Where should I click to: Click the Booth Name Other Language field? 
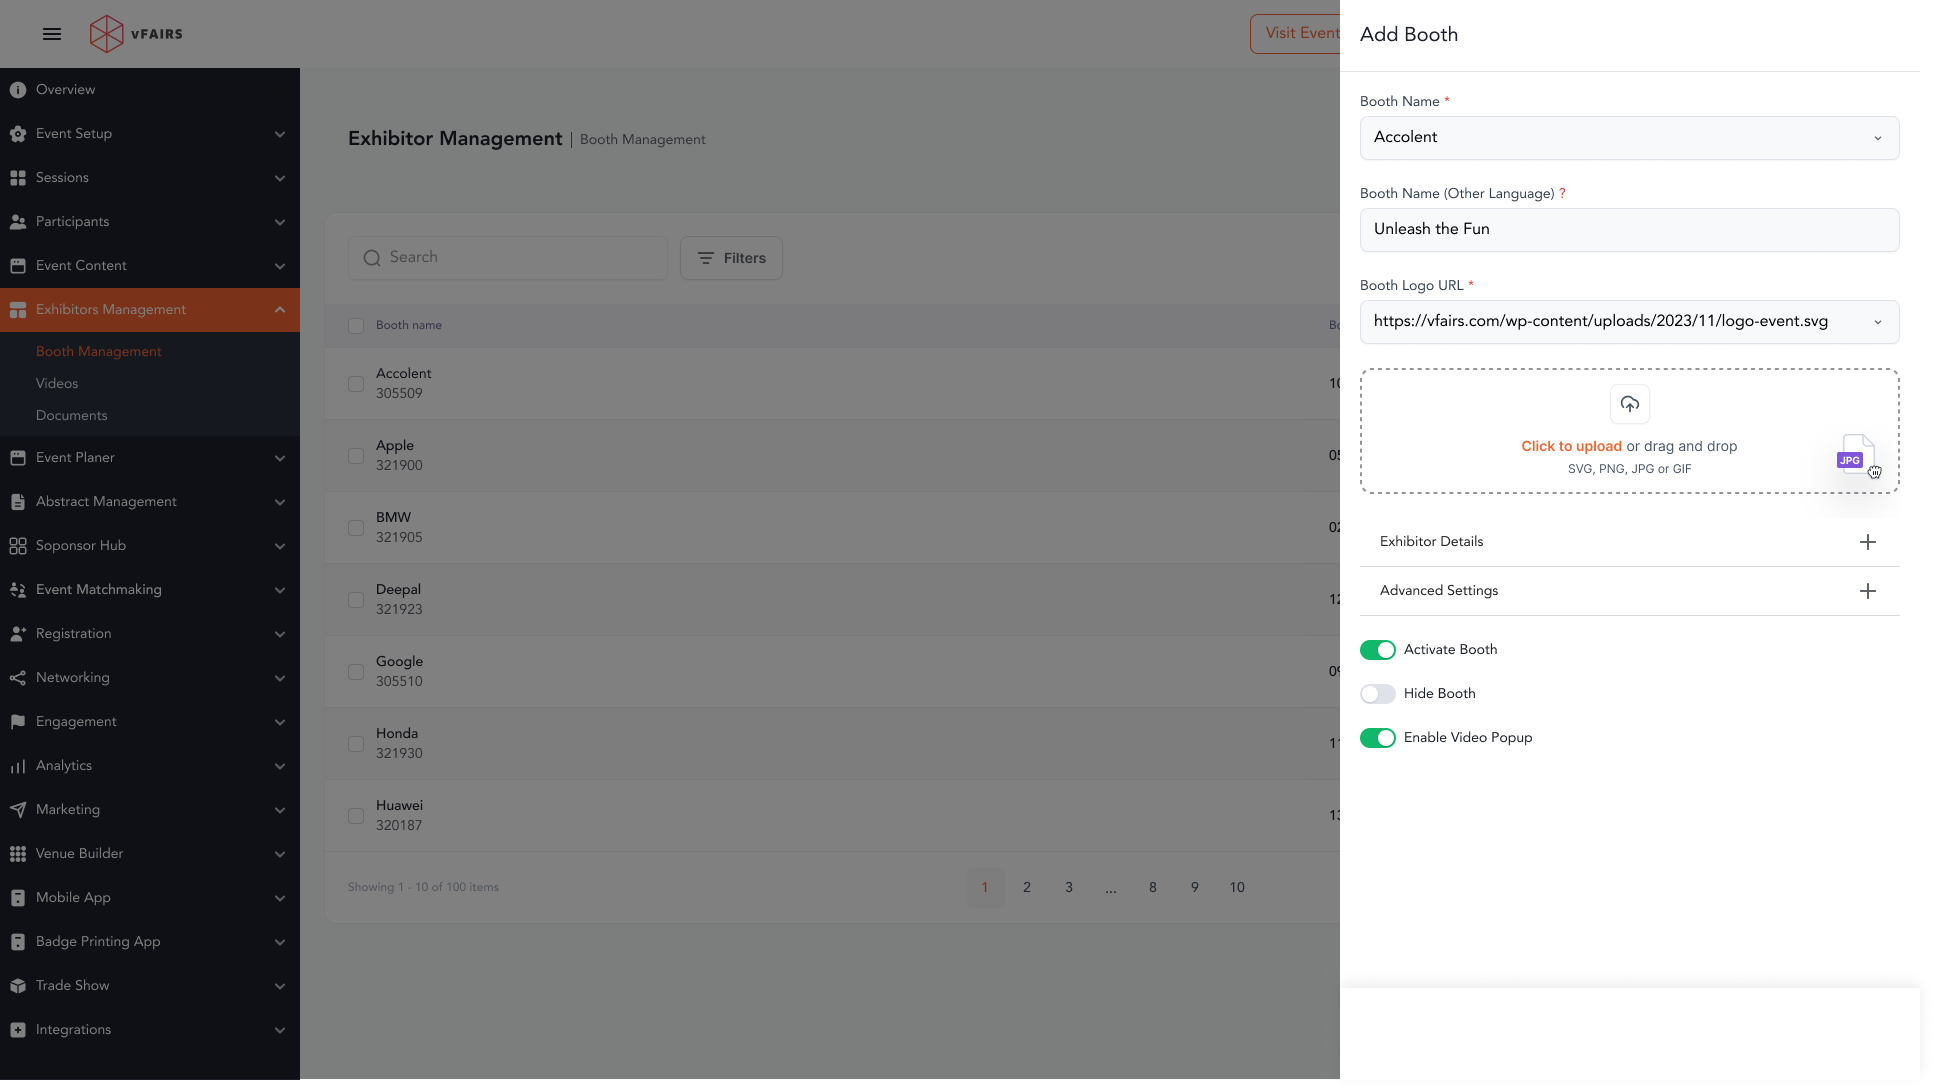(x=1628, y=230)
